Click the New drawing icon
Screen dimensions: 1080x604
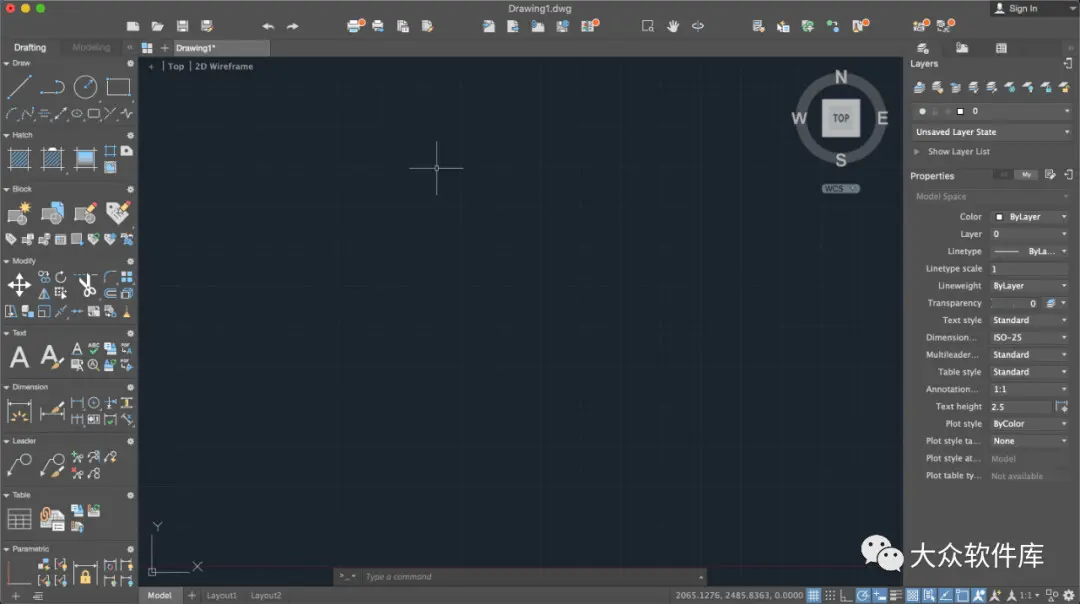tap(133, 26)
